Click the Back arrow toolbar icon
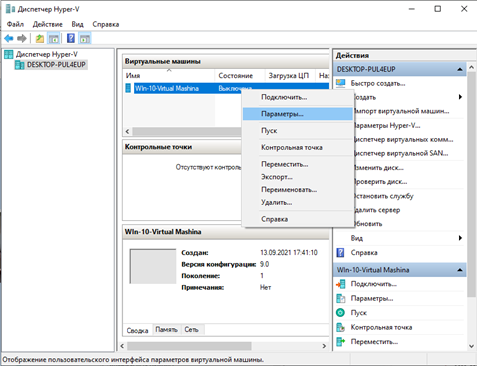Viewport: 477px width, 366px height. point(9,39)
